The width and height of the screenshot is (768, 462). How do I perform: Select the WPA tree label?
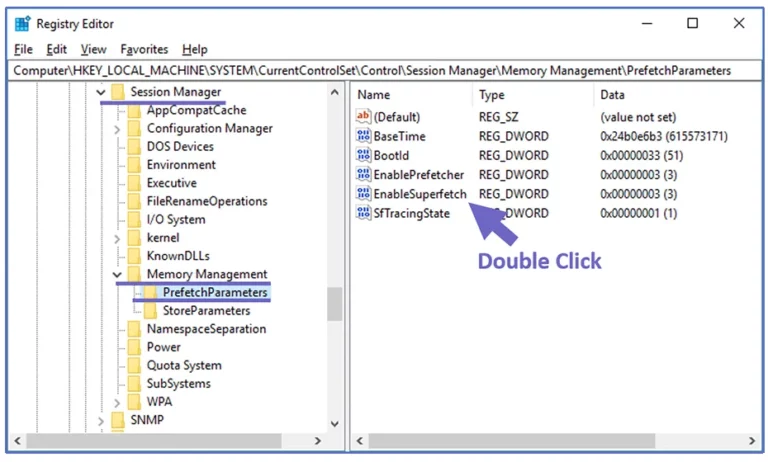(x=159, y=402)
